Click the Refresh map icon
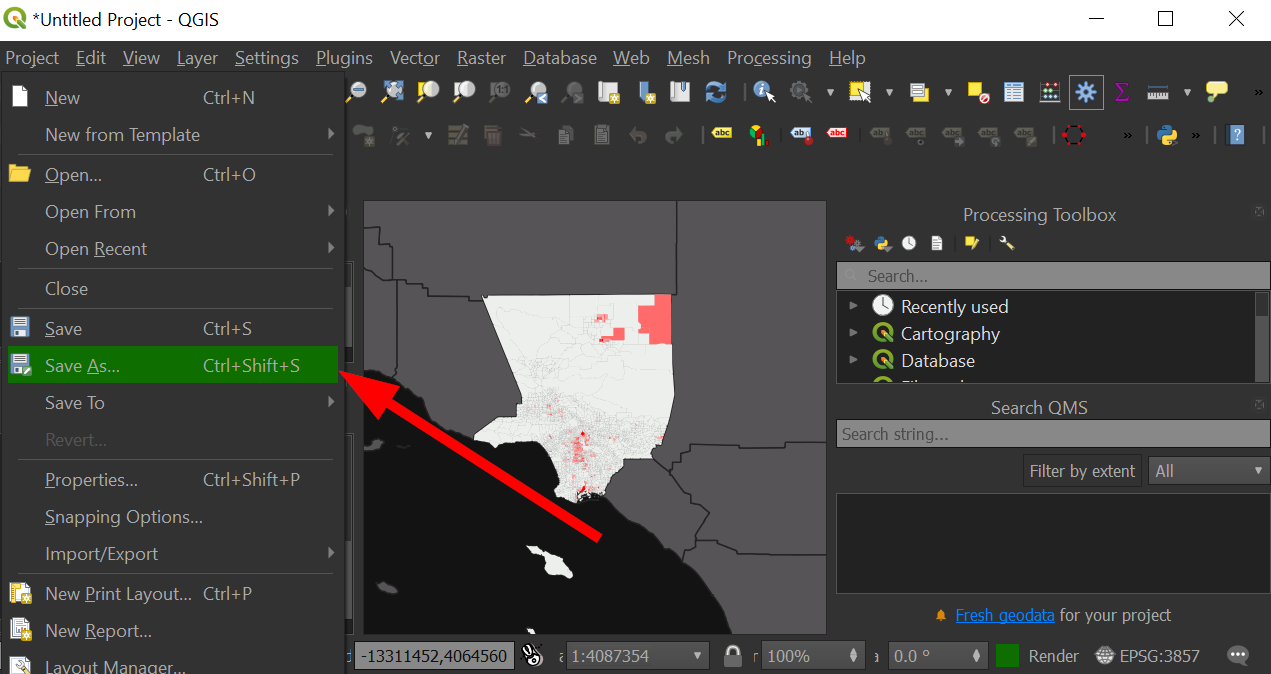 pyautogui.click(x=716, y=92)
